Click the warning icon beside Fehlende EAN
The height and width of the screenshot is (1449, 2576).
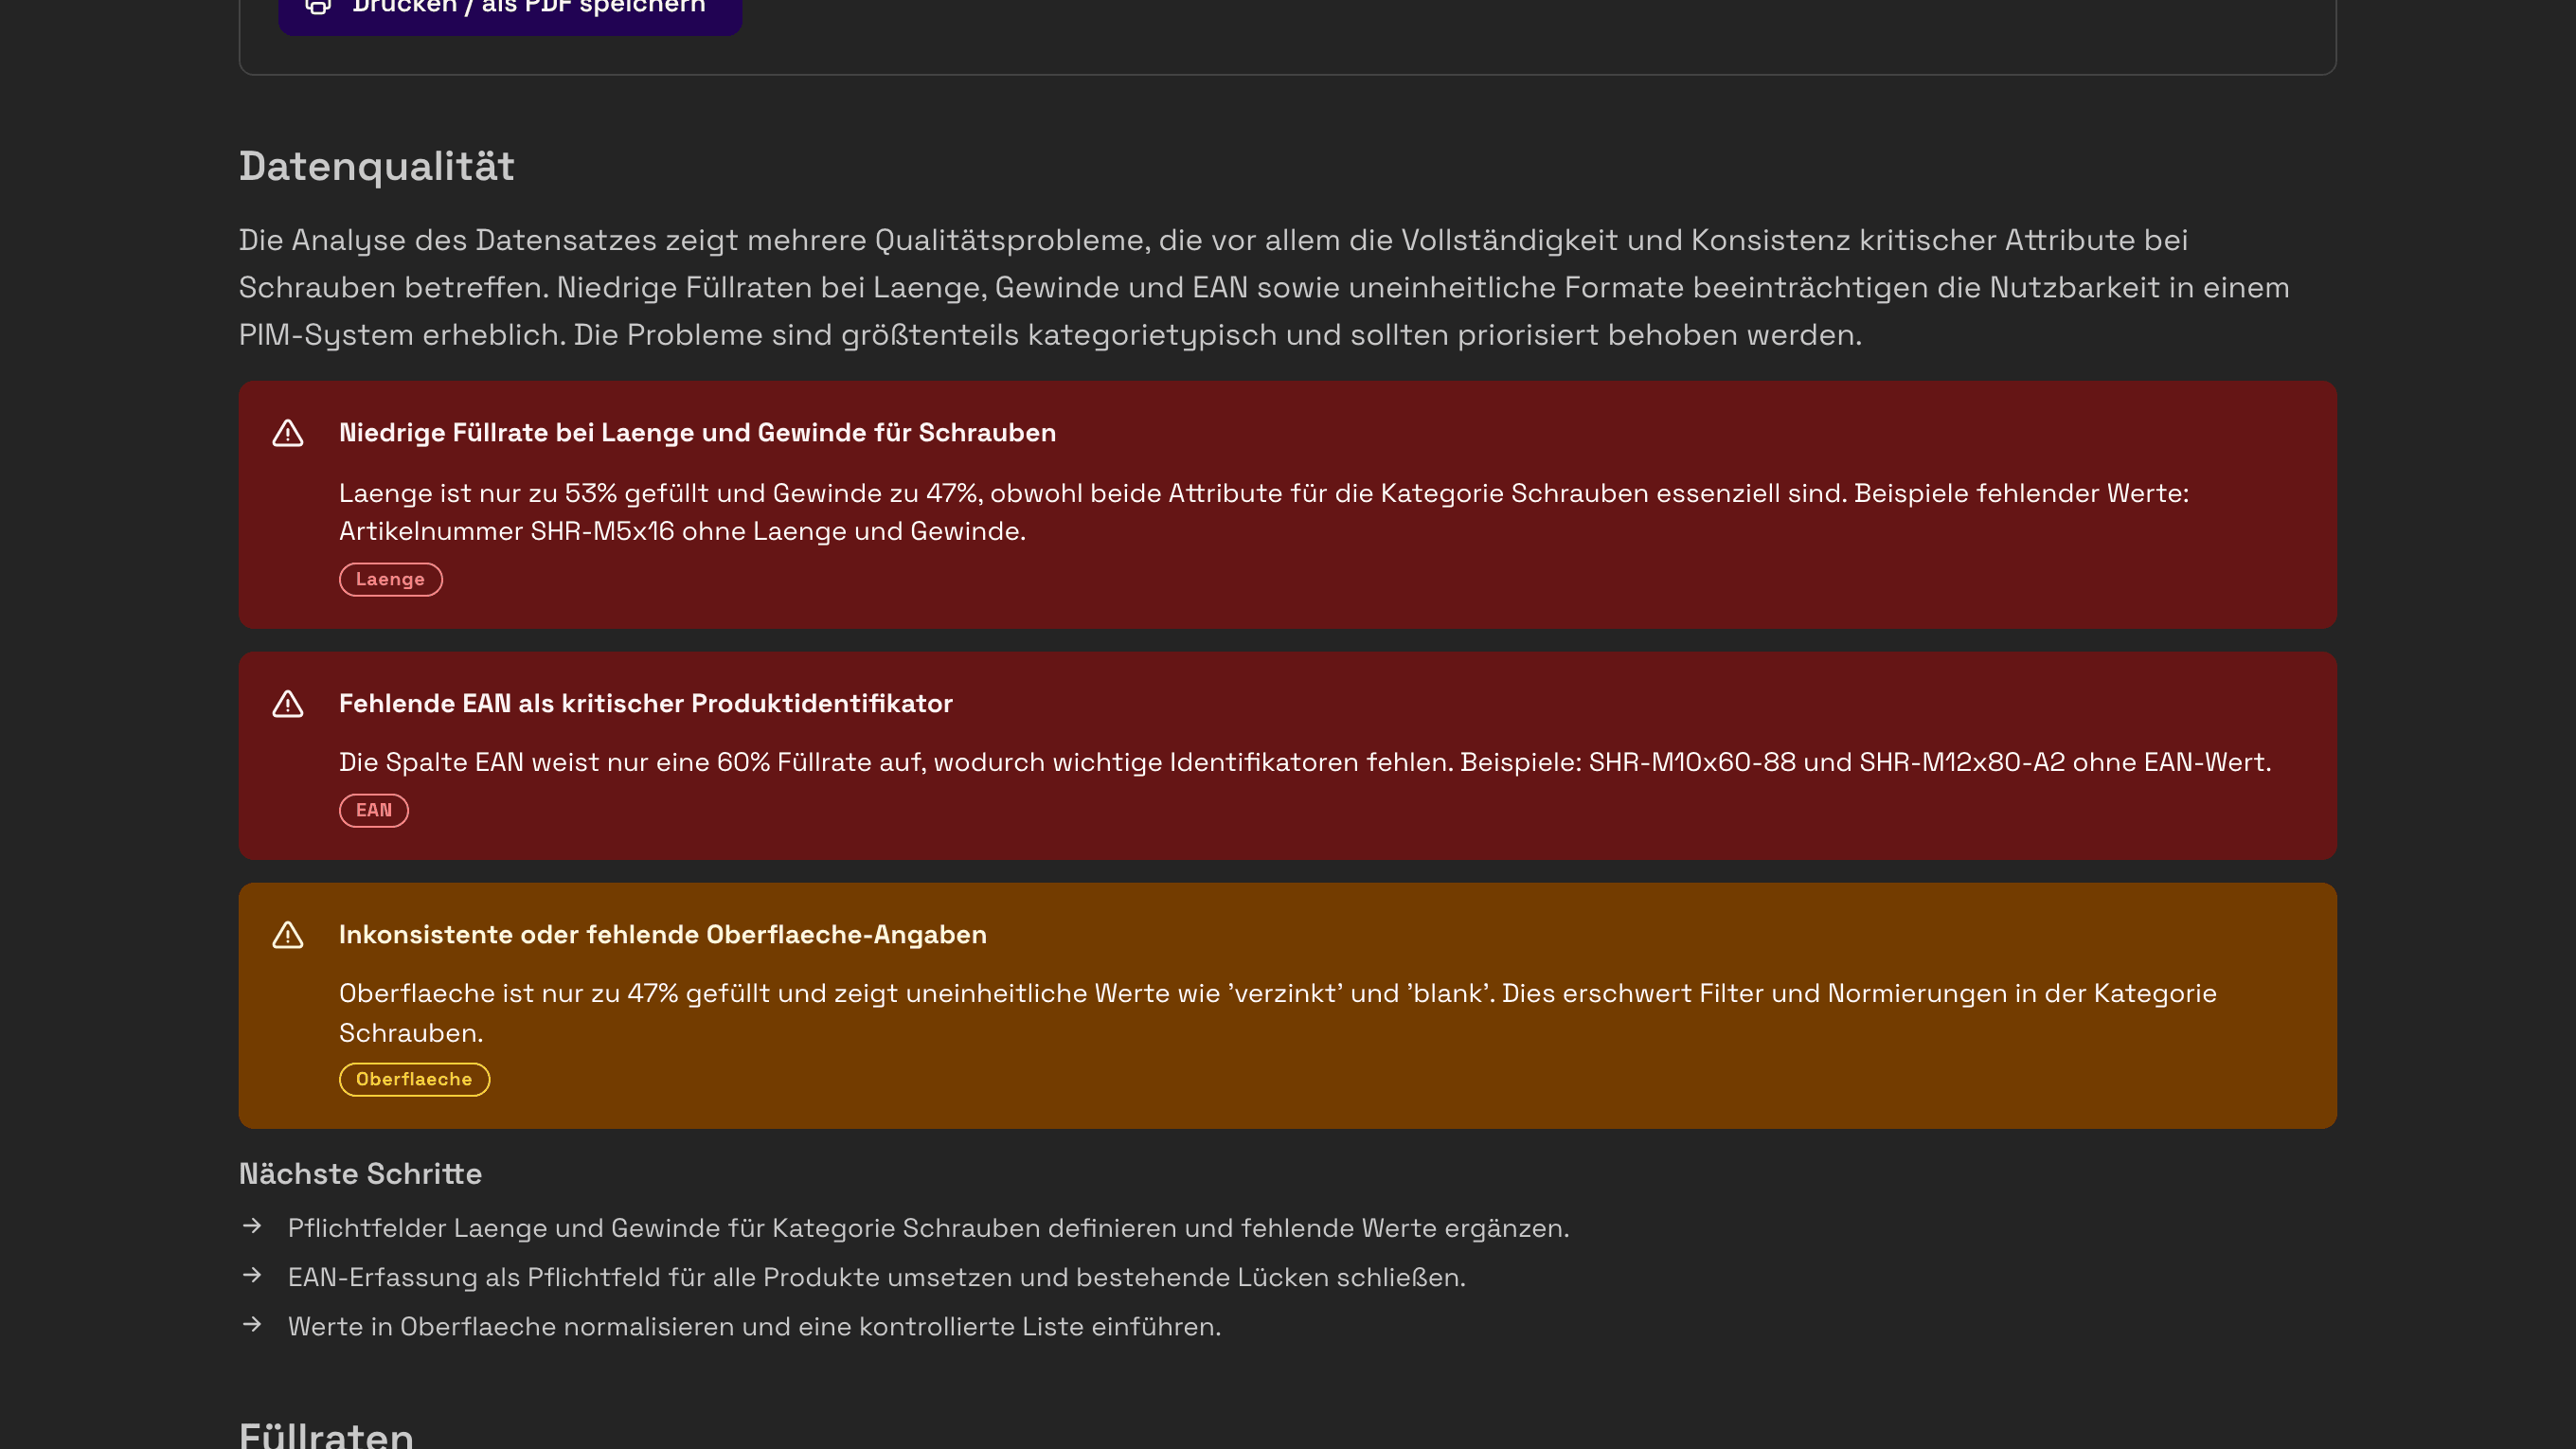pyautogui.click(x=288, y=704)
